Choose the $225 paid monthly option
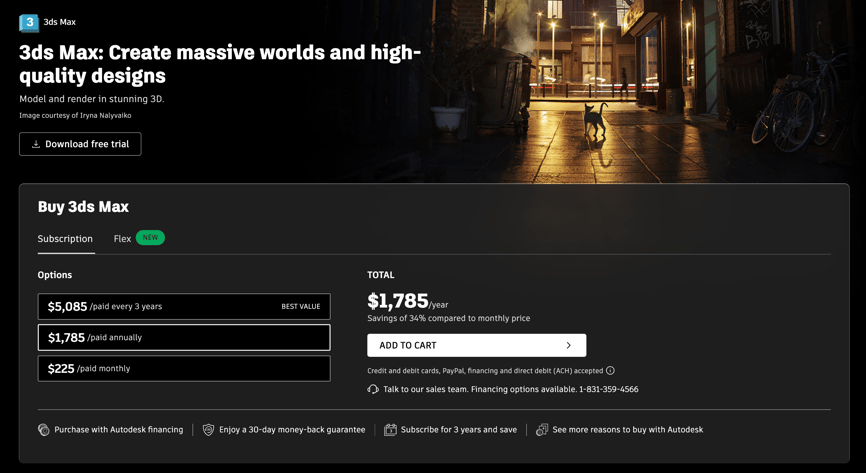Viewport: 866px width, 473px height. pos(184,369)
